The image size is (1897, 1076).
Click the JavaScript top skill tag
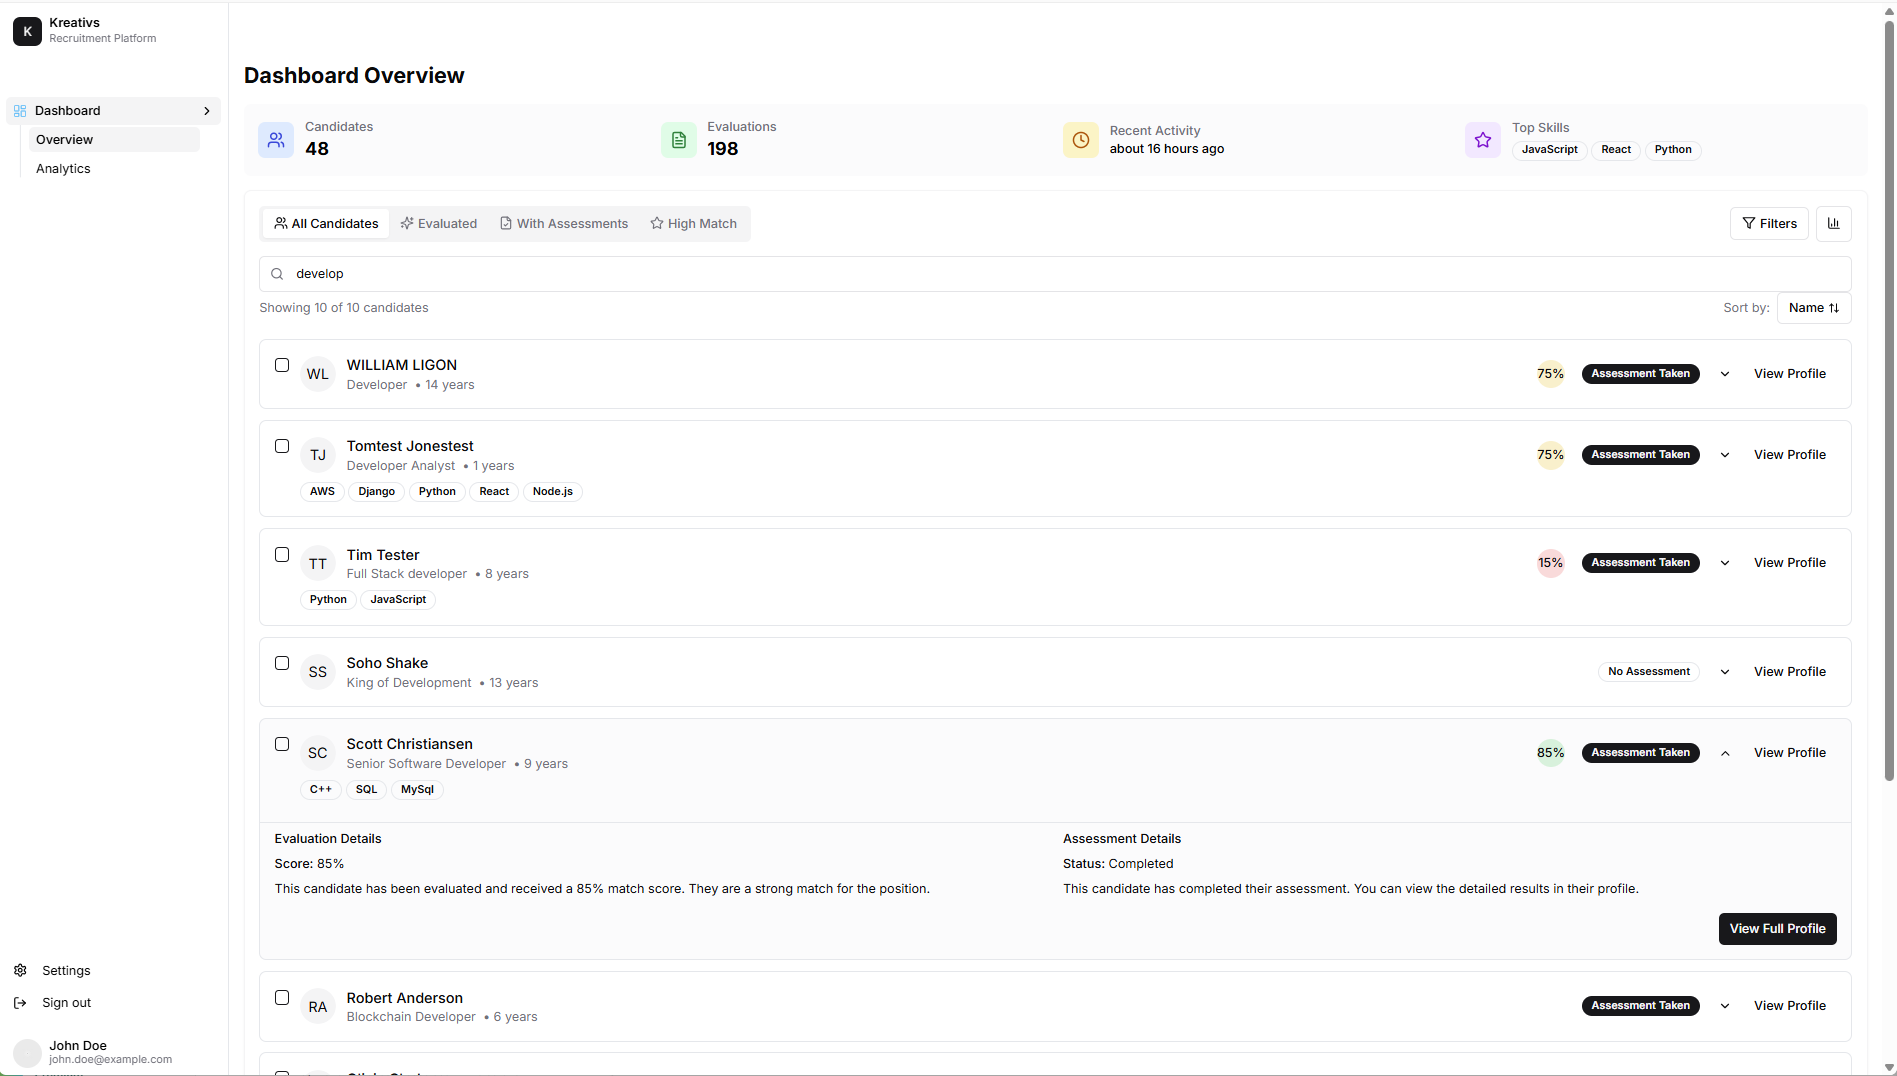coord(1549,150)
